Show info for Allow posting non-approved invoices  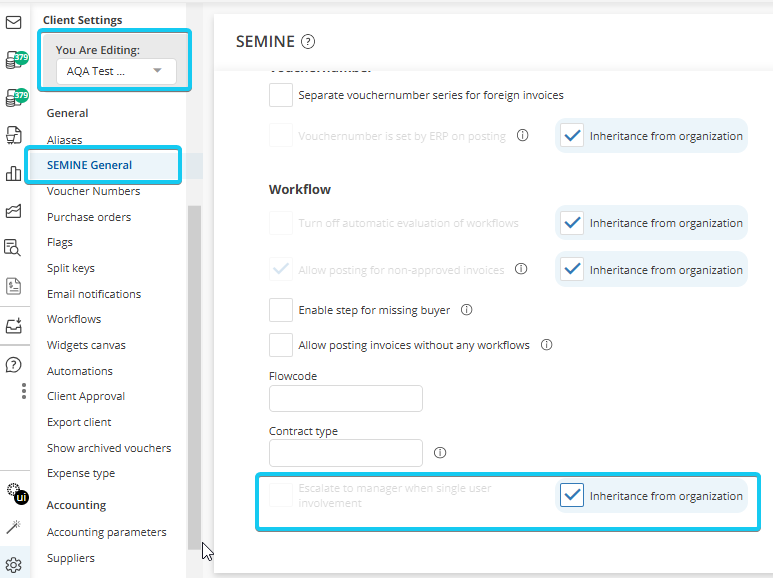tap(521, 269)
